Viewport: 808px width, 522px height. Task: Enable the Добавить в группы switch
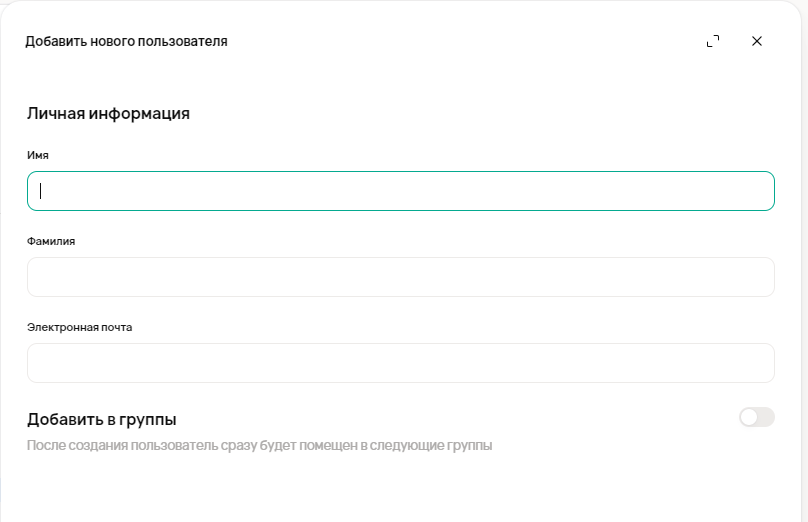(x=756, y=417)
